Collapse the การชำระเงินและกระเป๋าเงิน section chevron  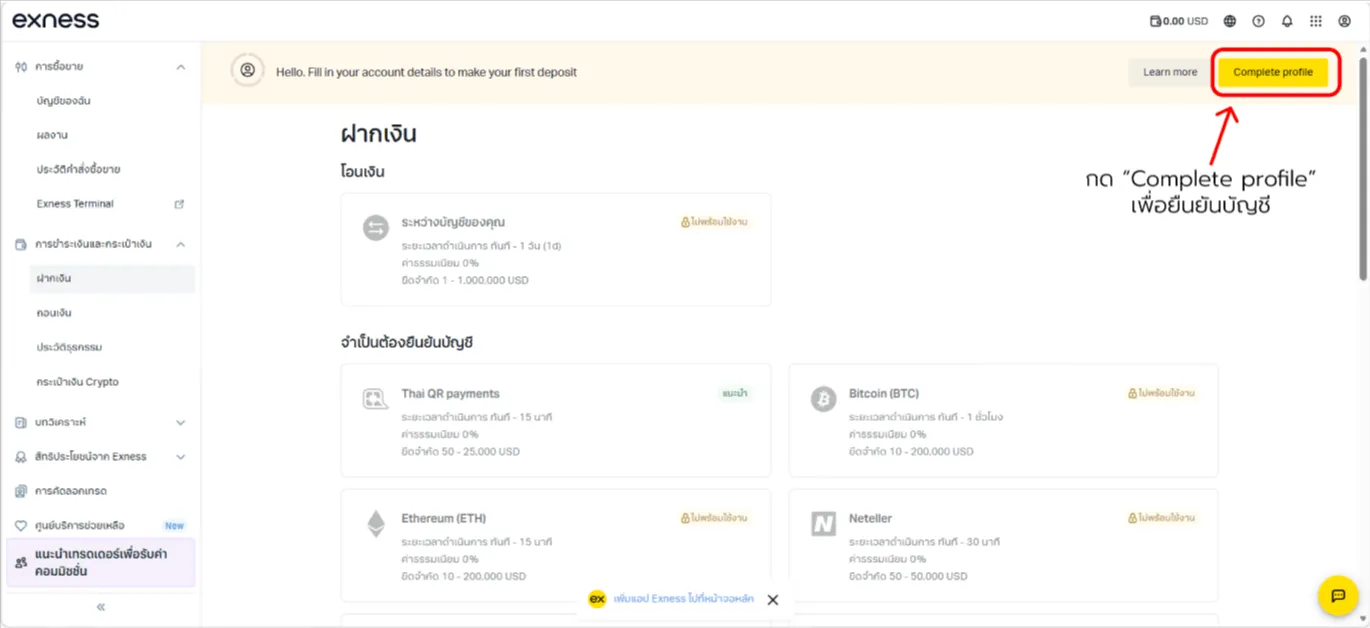[180, 244]
